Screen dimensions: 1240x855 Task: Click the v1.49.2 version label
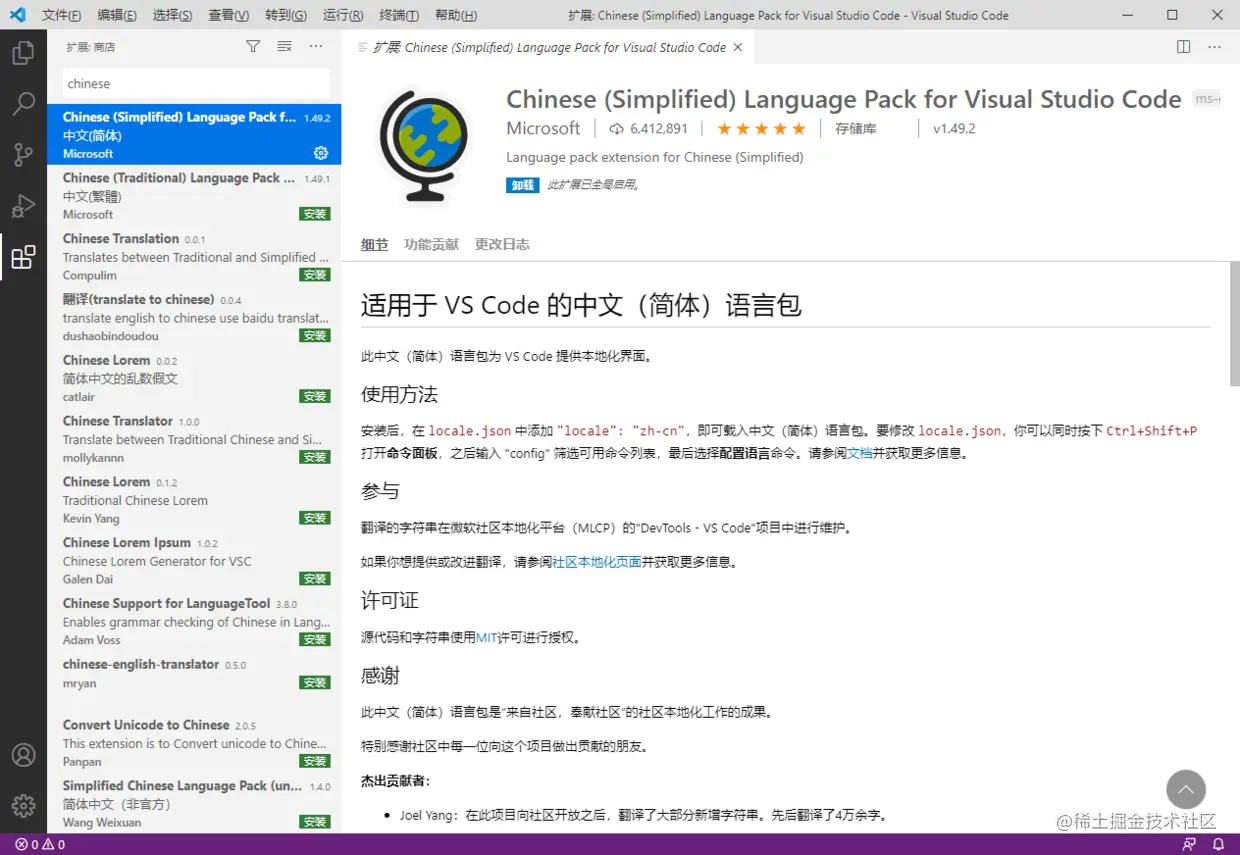(954, 129)
